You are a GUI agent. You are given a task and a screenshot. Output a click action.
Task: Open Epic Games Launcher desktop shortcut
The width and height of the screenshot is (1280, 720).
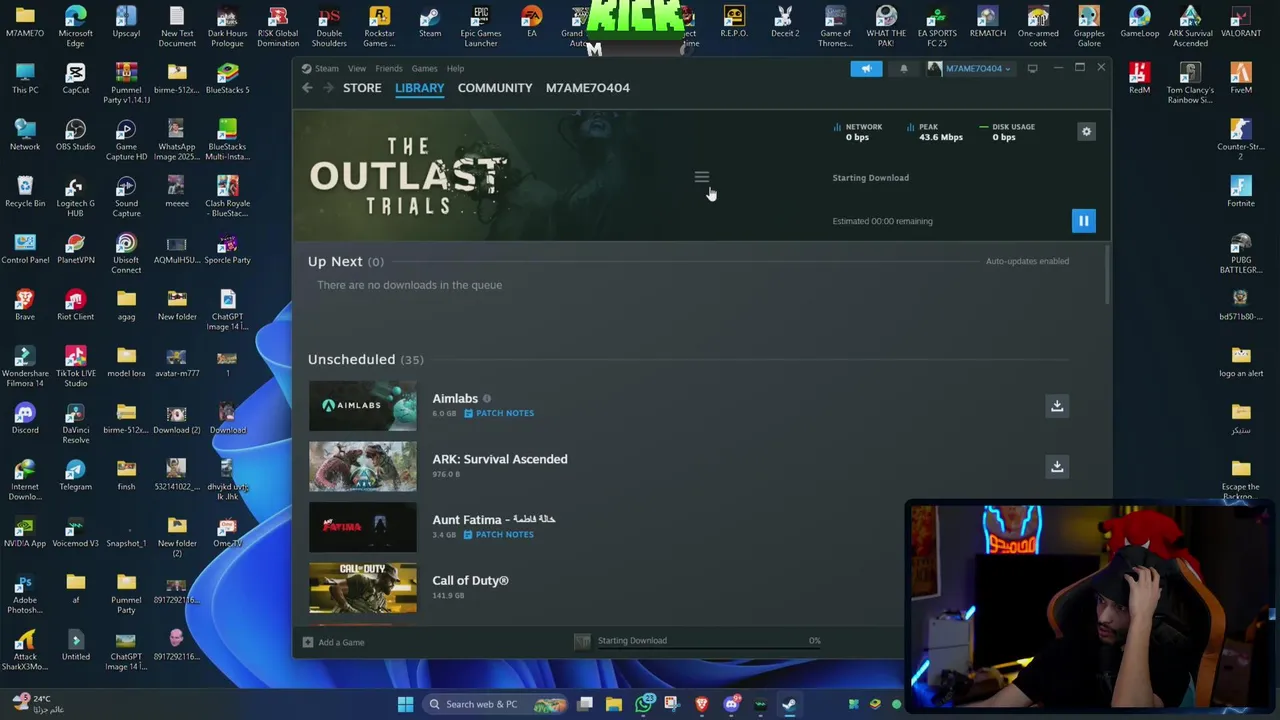coord(481,26)
